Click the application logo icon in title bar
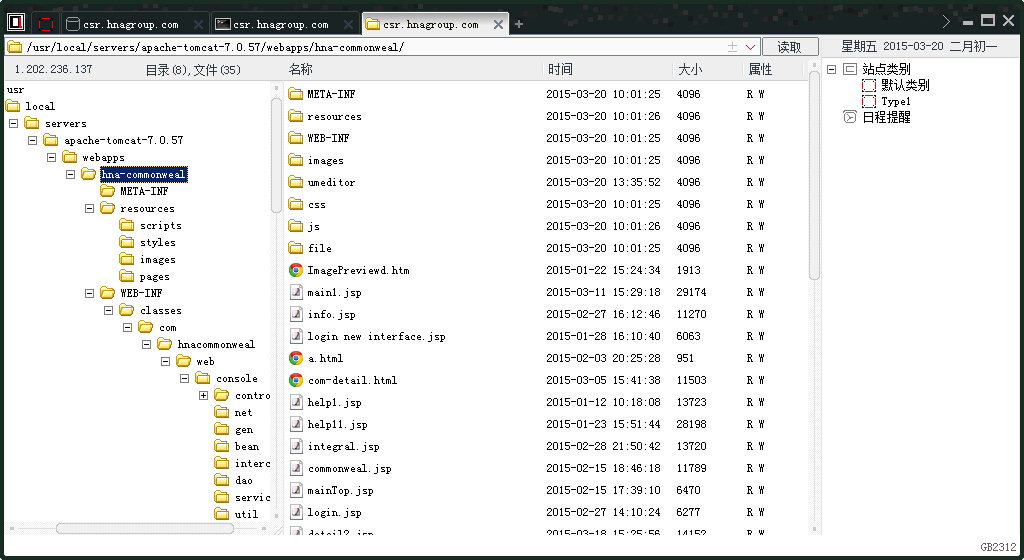Image resolution: width=1024 pixels, height=560 pixels. [x=16, y=23]
